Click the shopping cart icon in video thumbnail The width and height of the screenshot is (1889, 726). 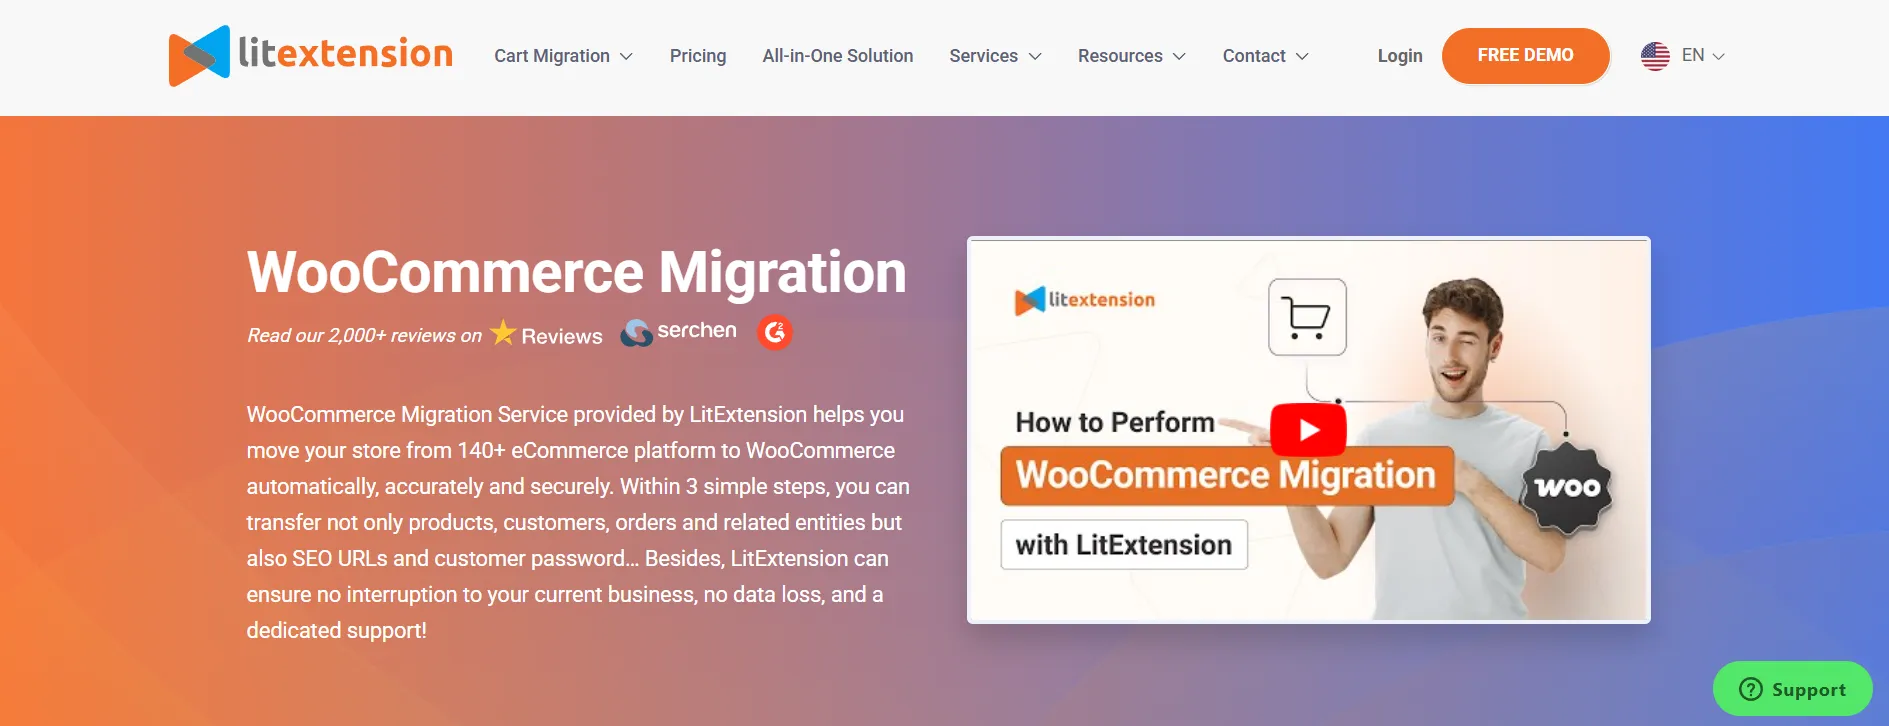tap(1307, 317)
